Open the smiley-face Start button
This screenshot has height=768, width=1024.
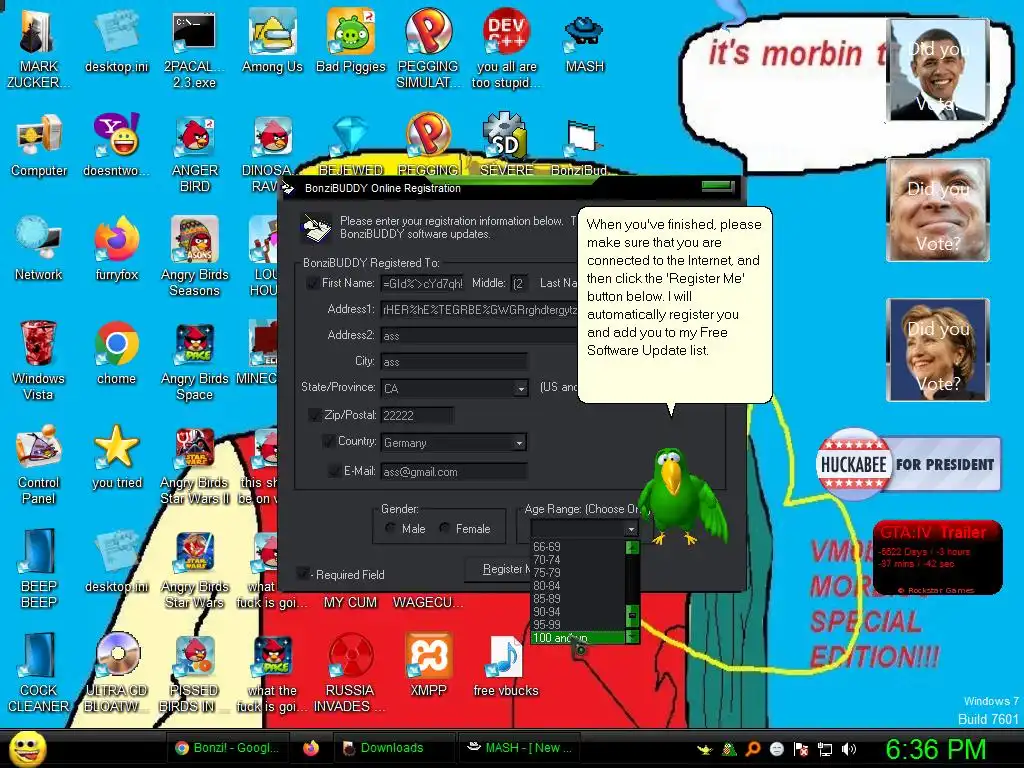27,748
